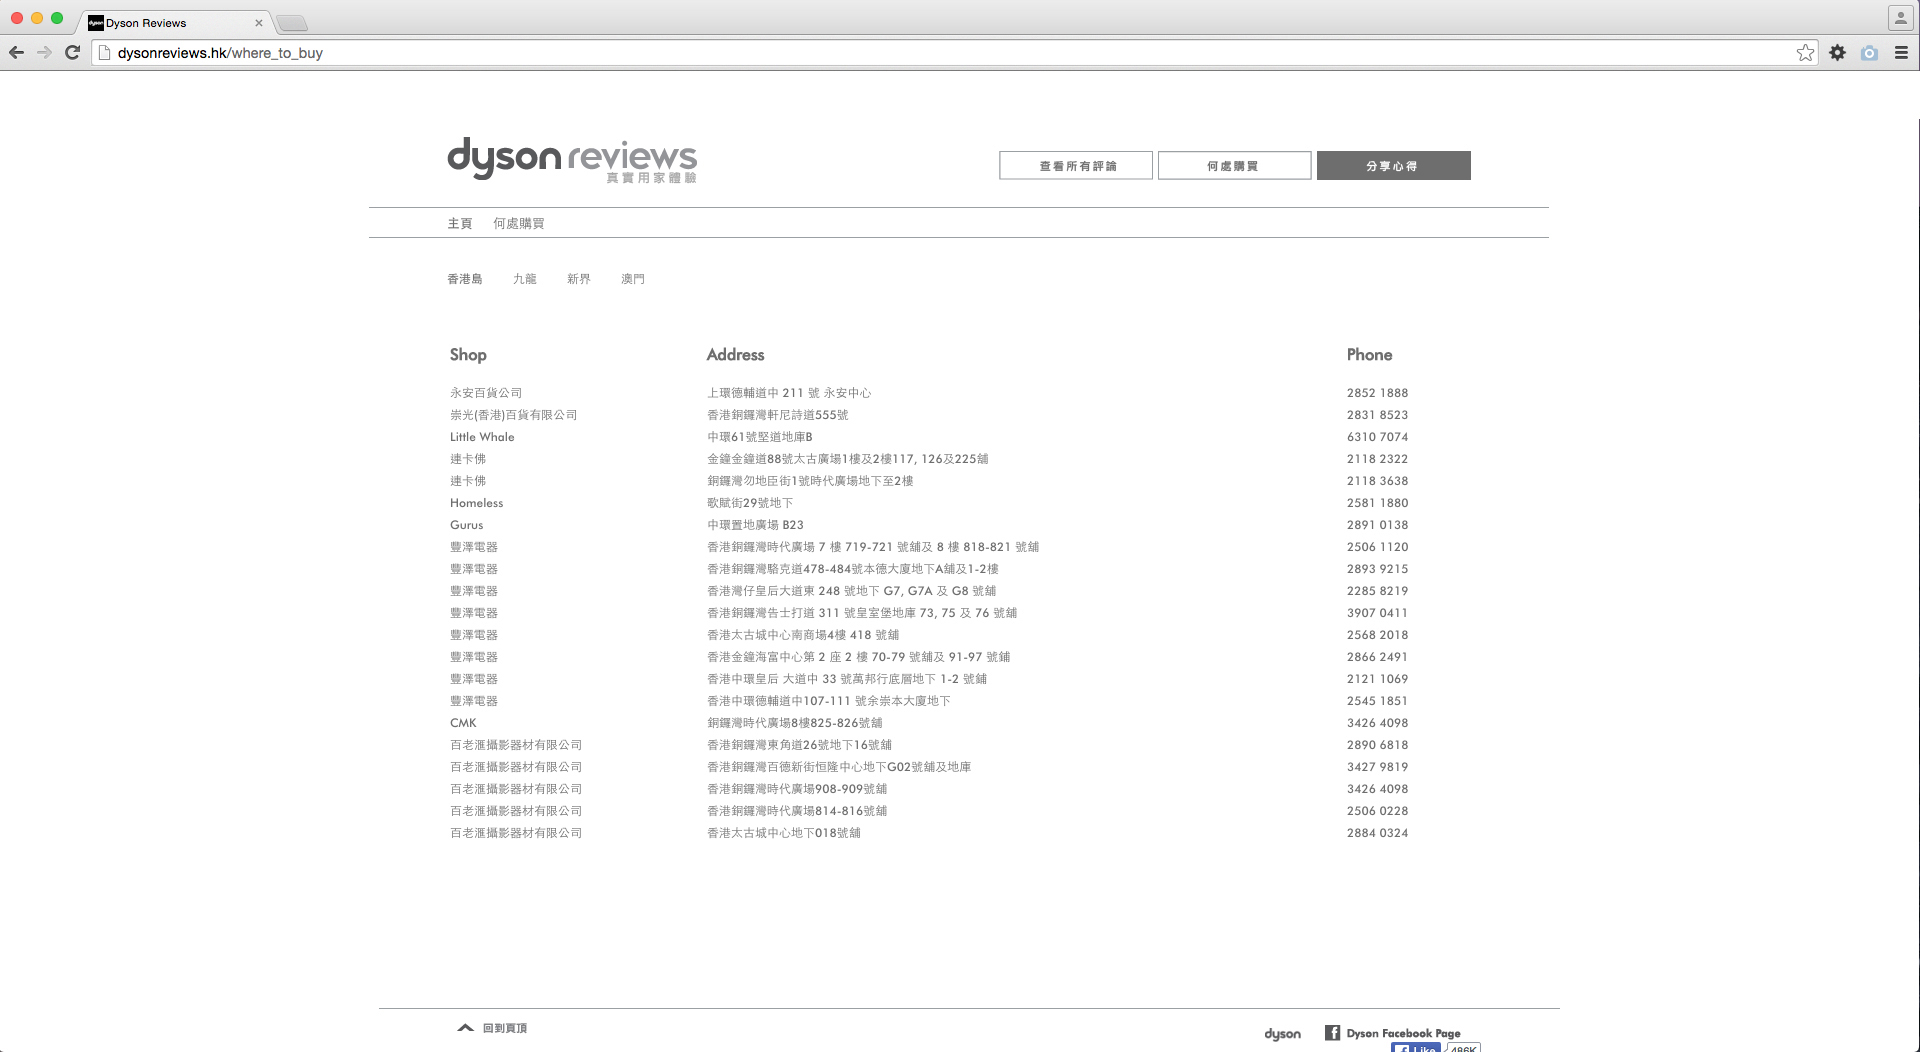Click the up chevron back-to-top icon
The image size is (1920, 1052).
pos(465,1028)
